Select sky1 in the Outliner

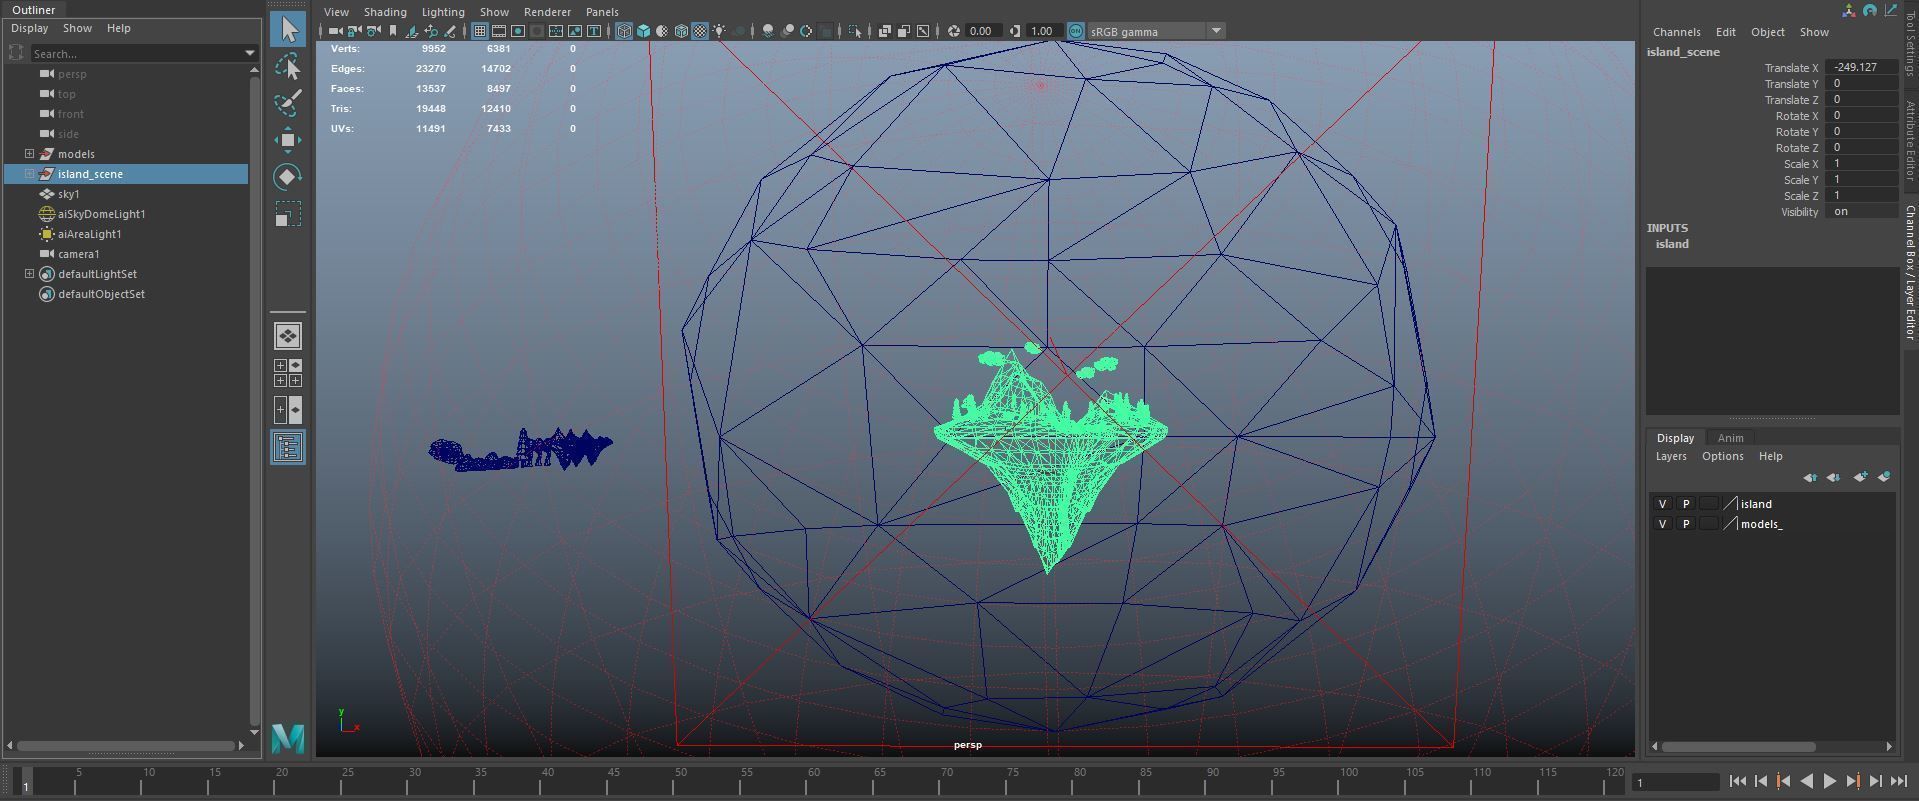coord(68,194)
